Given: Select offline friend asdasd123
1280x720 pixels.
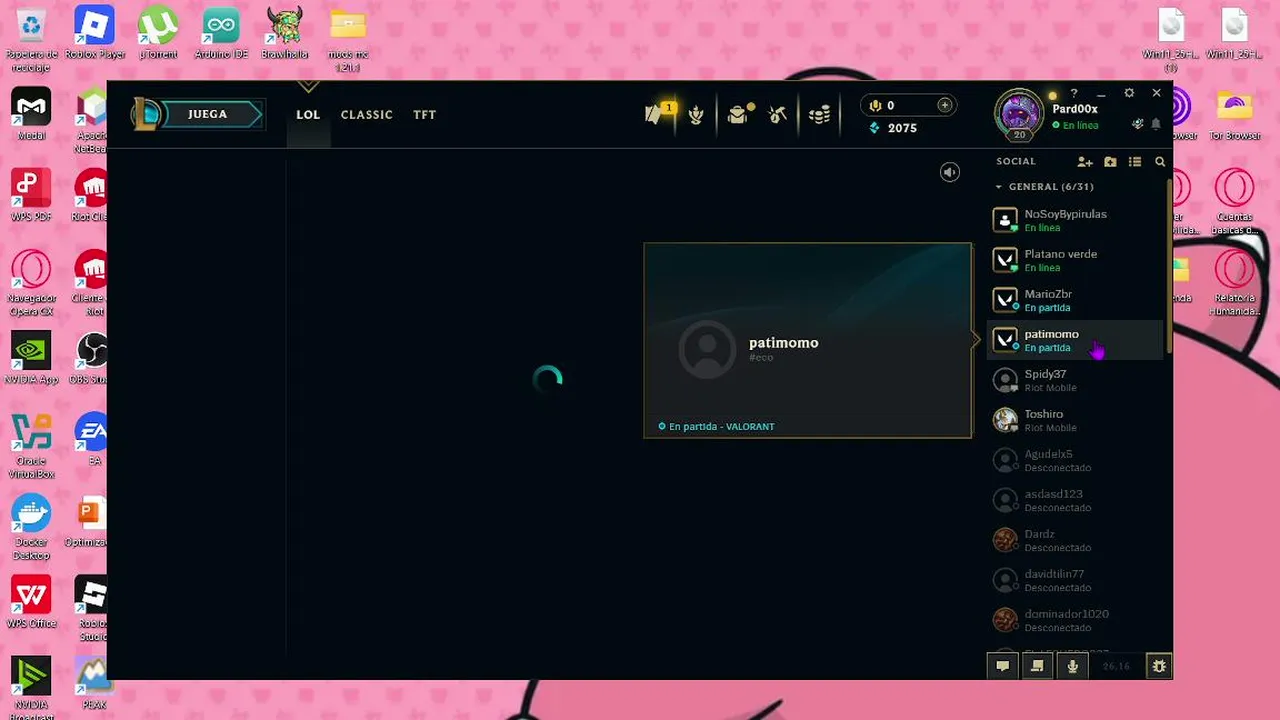Looking at the screenshot, I should pyautogui.click(x=1076, y=500).
